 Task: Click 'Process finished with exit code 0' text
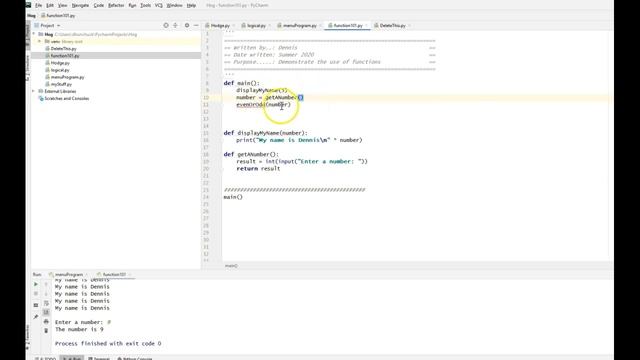click(108, 344)
